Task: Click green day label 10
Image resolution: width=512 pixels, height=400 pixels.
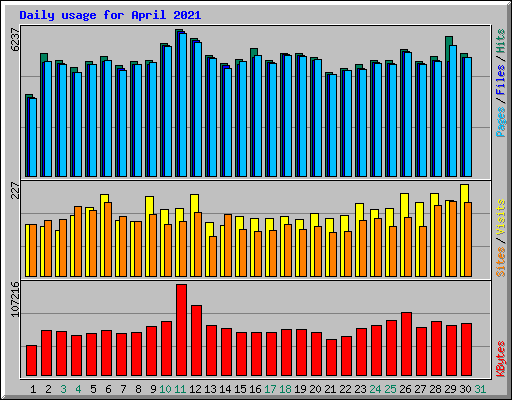Action: (x=165, y=389)
